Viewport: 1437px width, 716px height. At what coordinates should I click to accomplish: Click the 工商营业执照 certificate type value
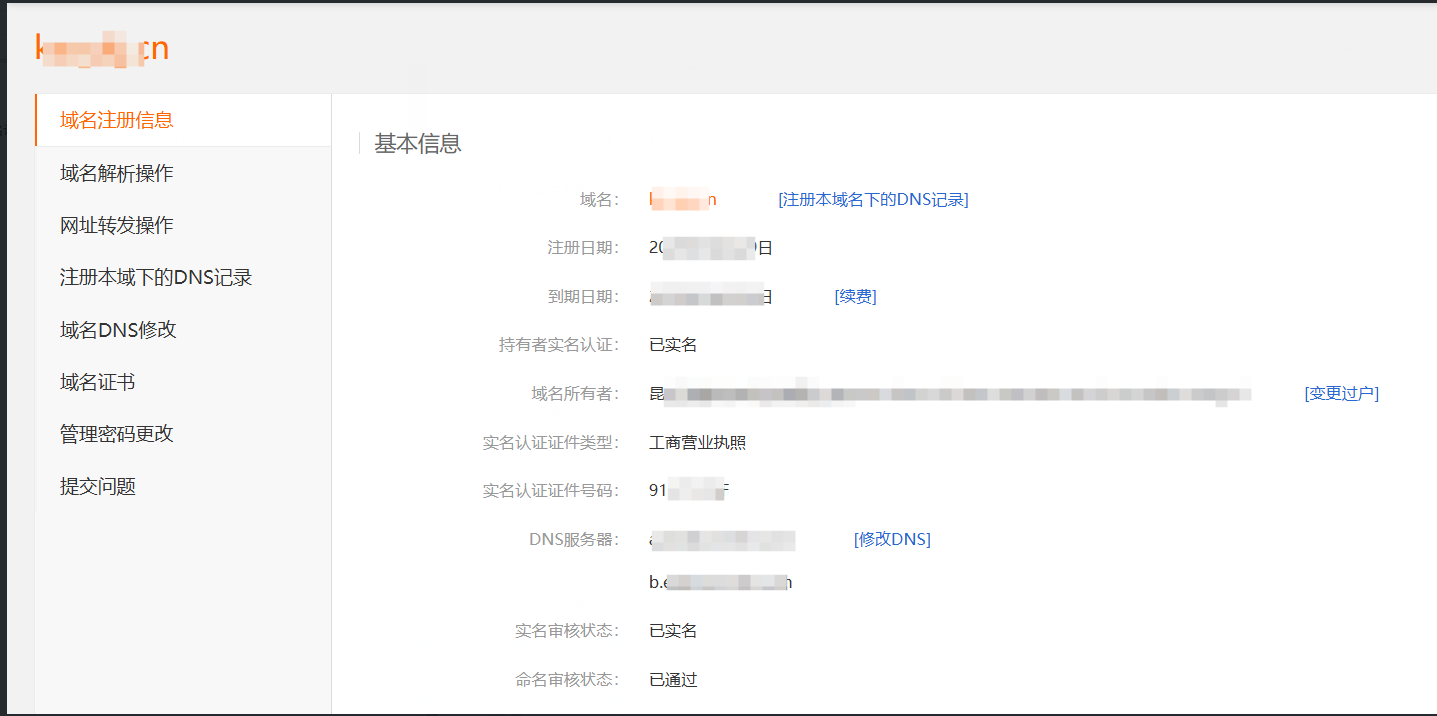(x=697, y=442)
